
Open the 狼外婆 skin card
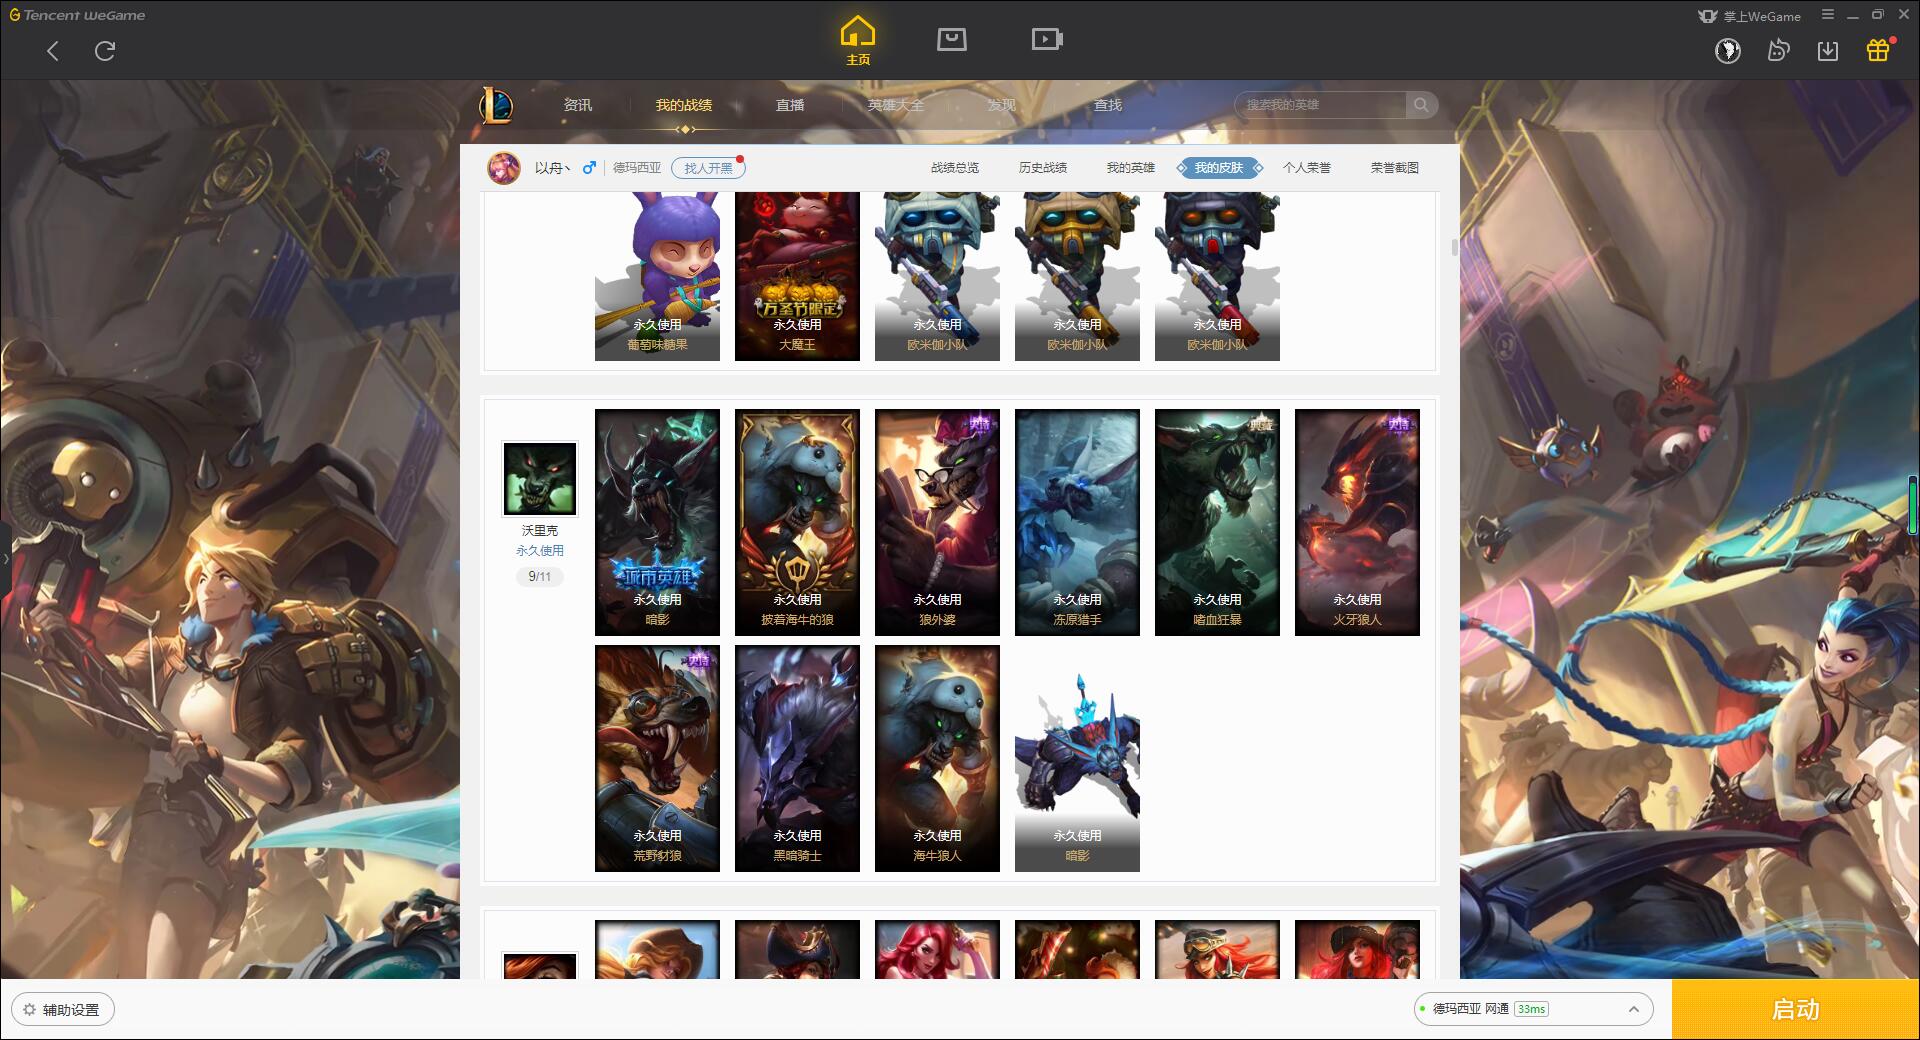[x=937, y=522]
